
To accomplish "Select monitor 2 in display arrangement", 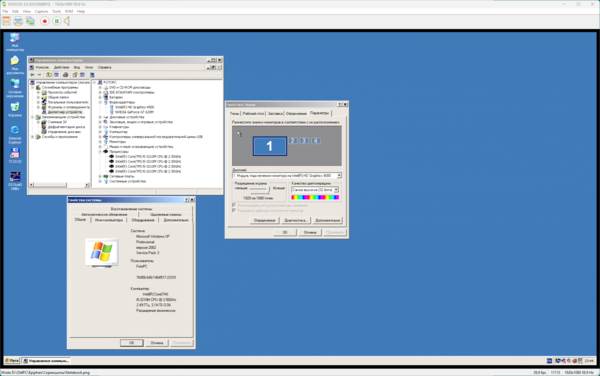I will click(x=293, y=141).
